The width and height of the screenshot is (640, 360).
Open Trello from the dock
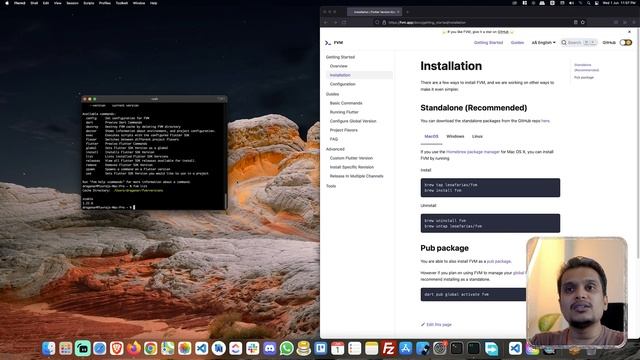click(x=320, y=348)
